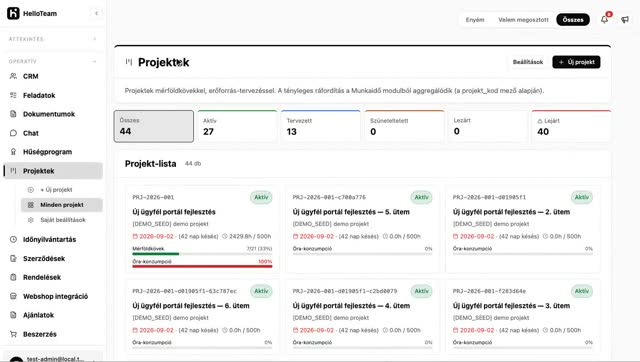
Task: Filter by the Összes 44 stat card
Action: point(153,126)
